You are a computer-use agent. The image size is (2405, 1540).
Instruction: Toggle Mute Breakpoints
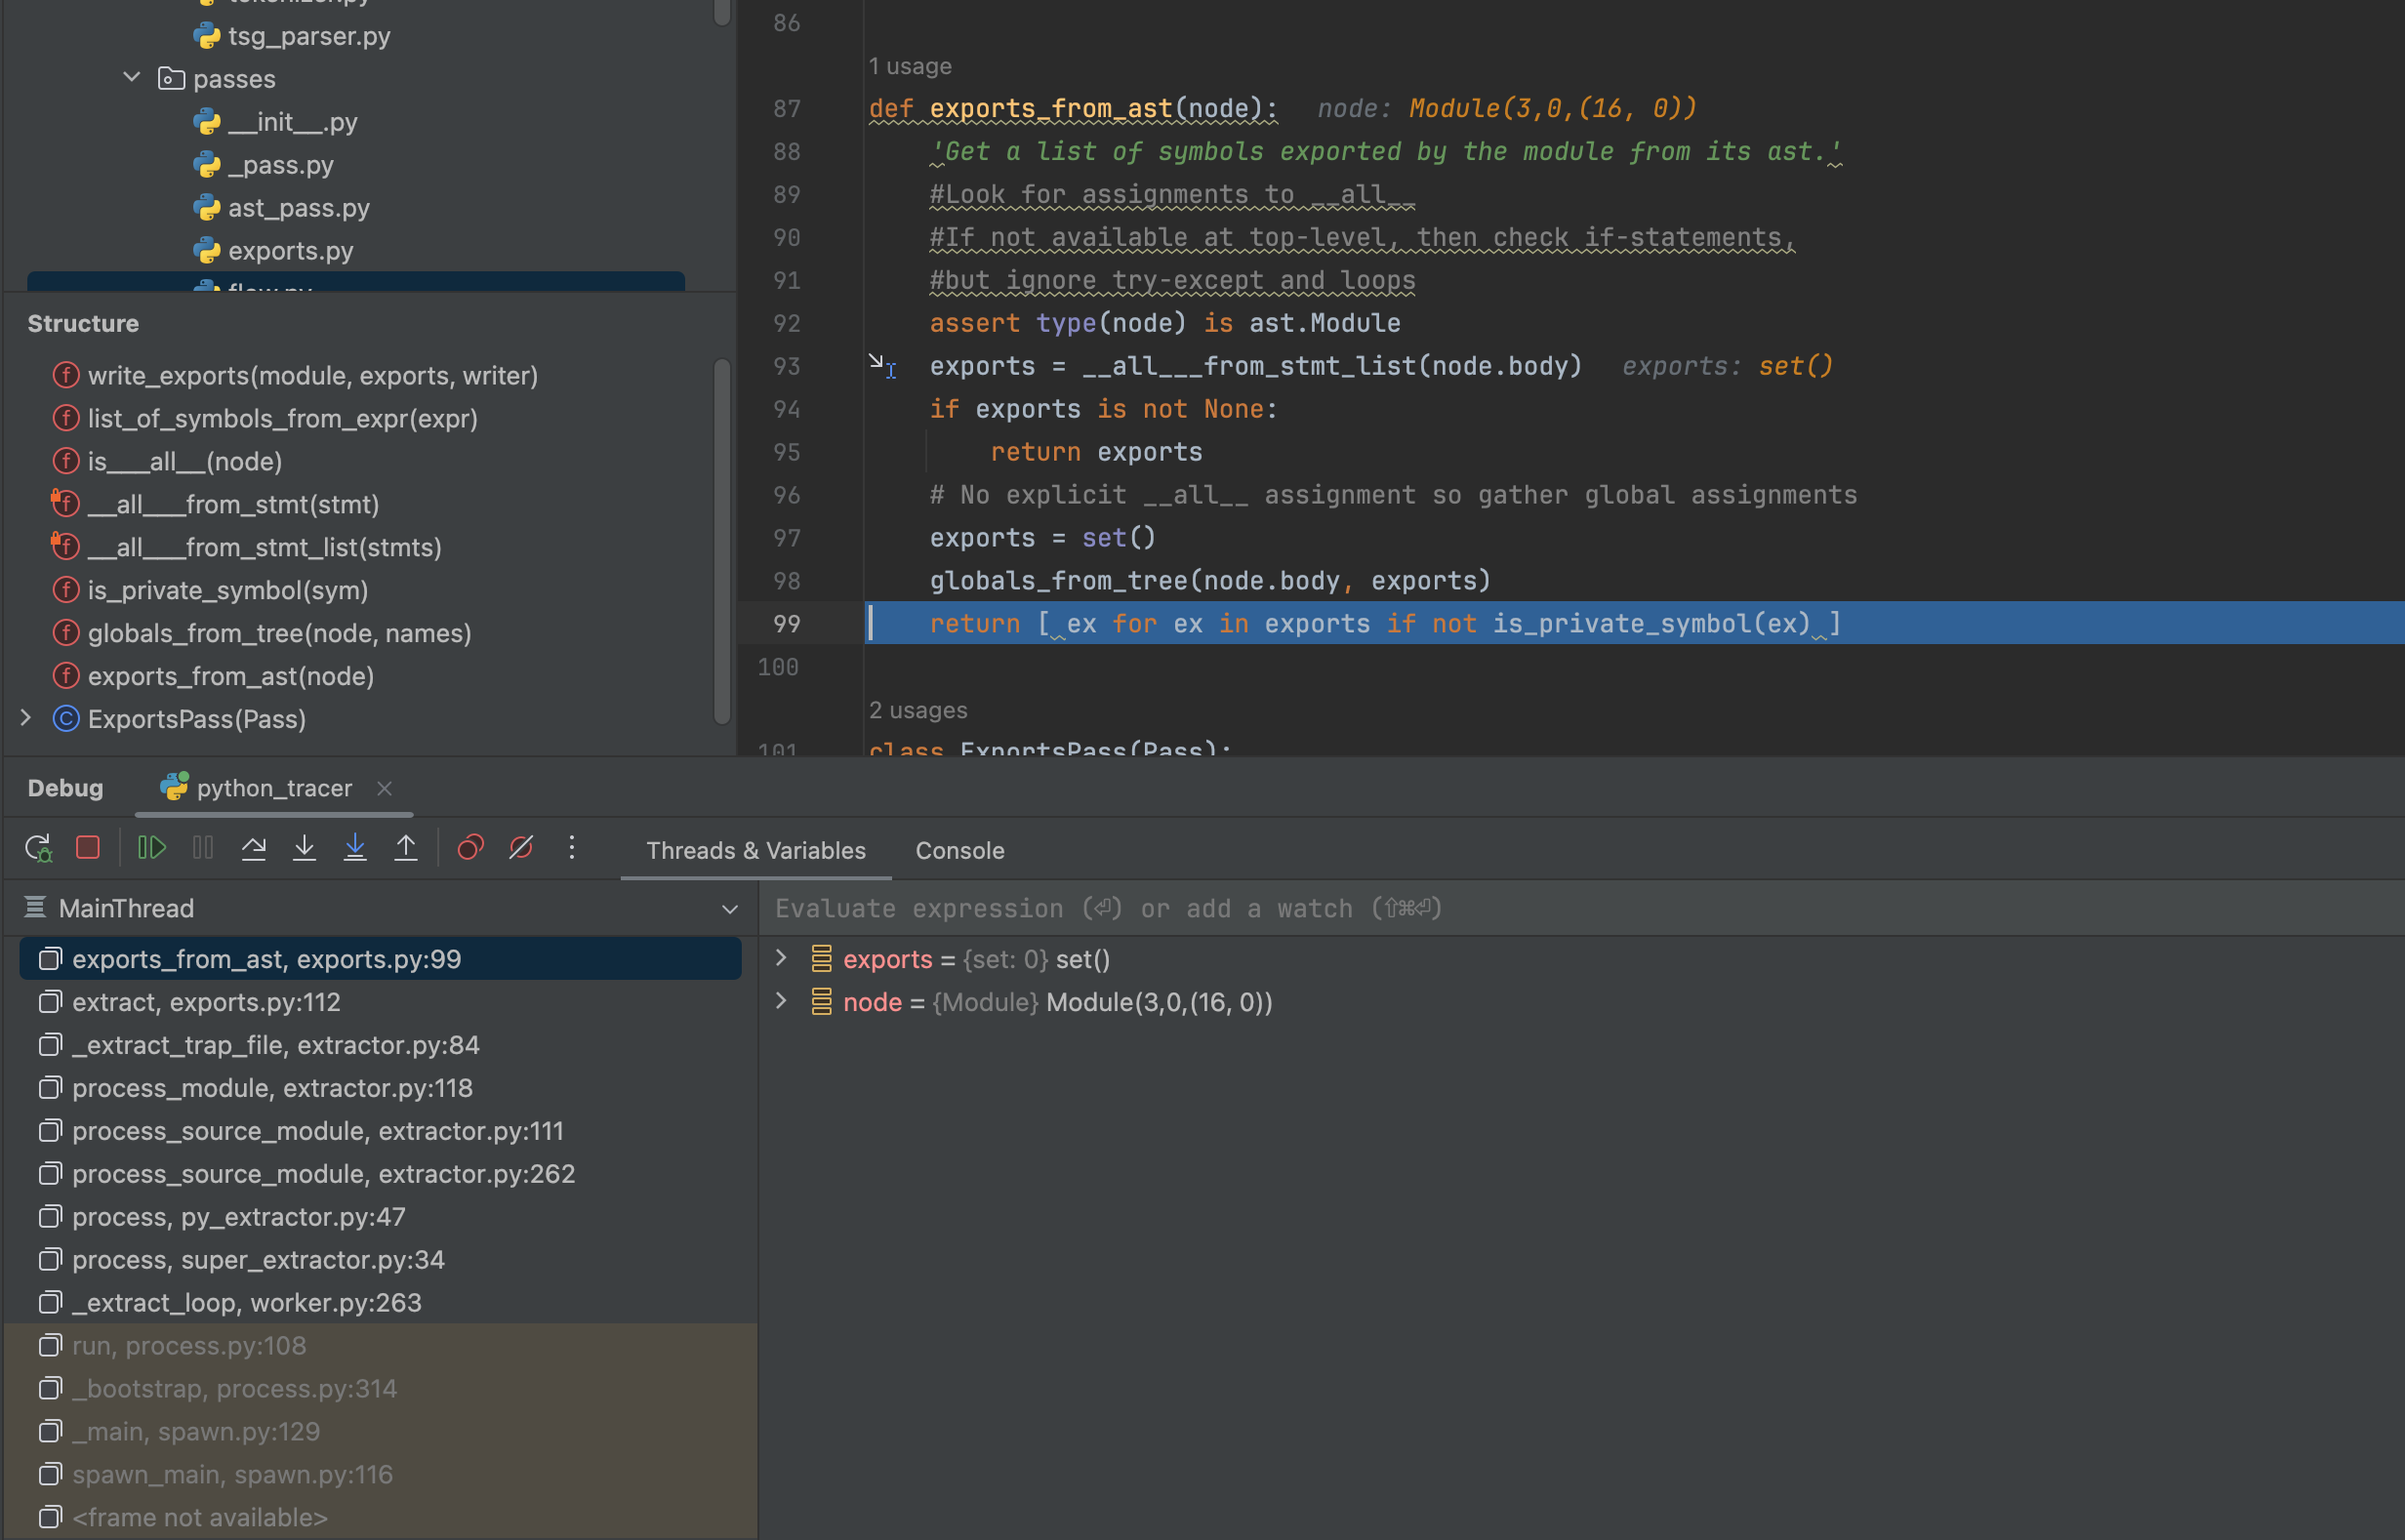[x=521, y=848]
